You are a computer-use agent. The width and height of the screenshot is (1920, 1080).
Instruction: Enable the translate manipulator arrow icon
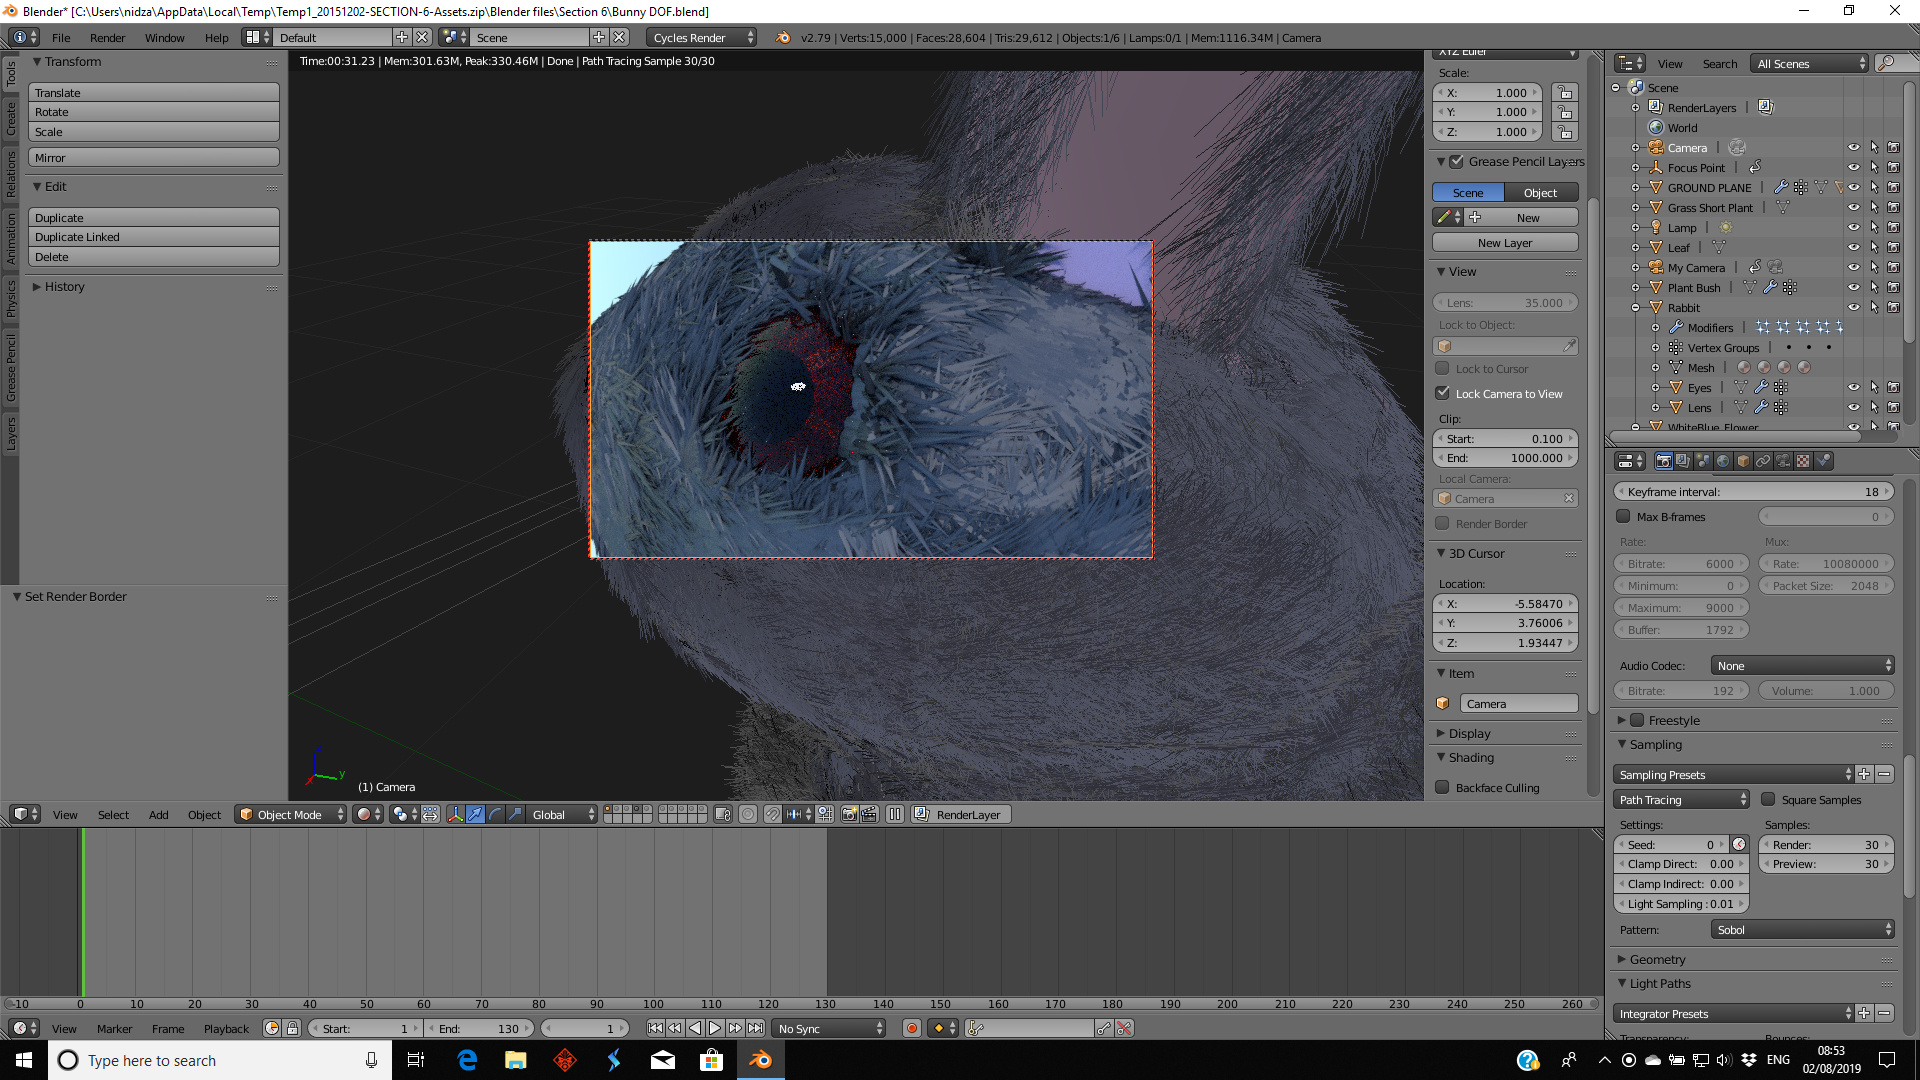point(475,814)
